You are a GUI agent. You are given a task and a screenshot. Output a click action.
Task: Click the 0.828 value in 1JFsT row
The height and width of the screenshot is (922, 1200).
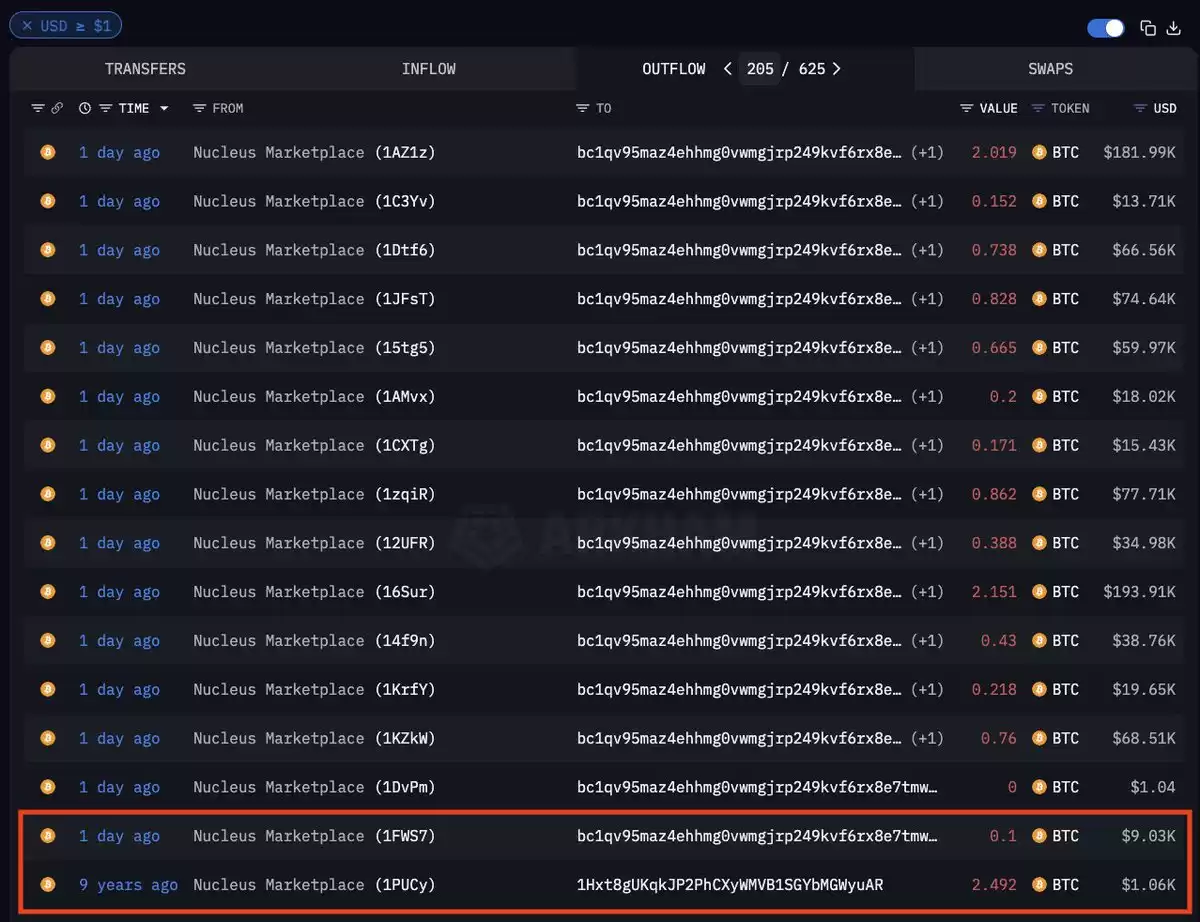tap(994, 299)
